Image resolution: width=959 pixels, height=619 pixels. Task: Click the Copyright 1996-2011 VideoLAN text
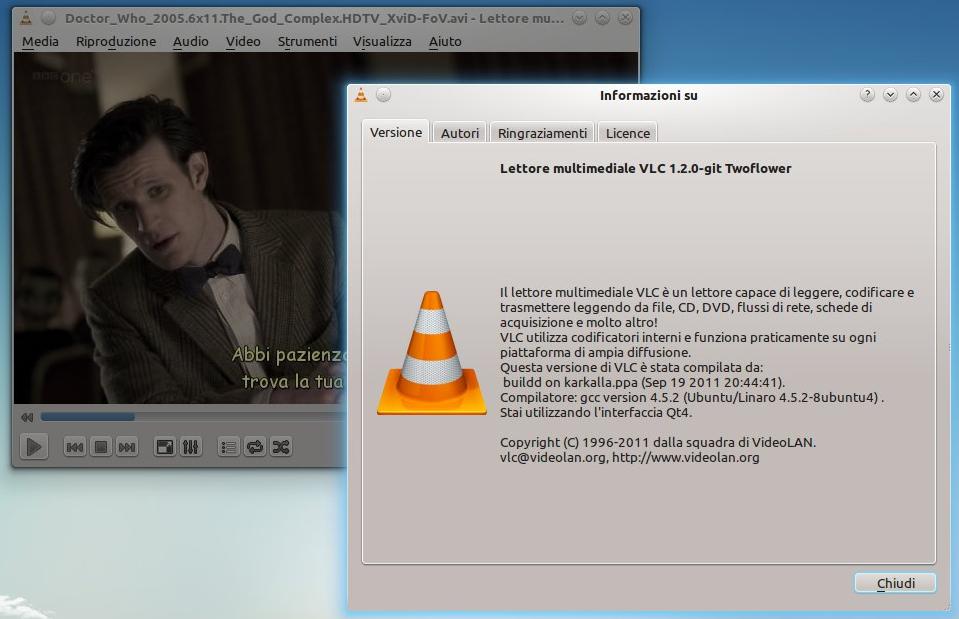[657, 442]
